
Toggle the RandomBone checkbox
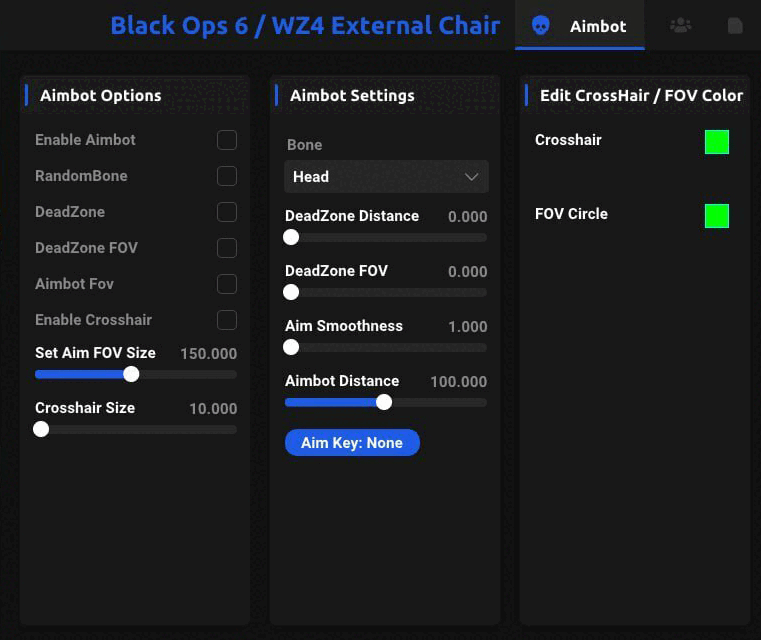coord(227,176)
